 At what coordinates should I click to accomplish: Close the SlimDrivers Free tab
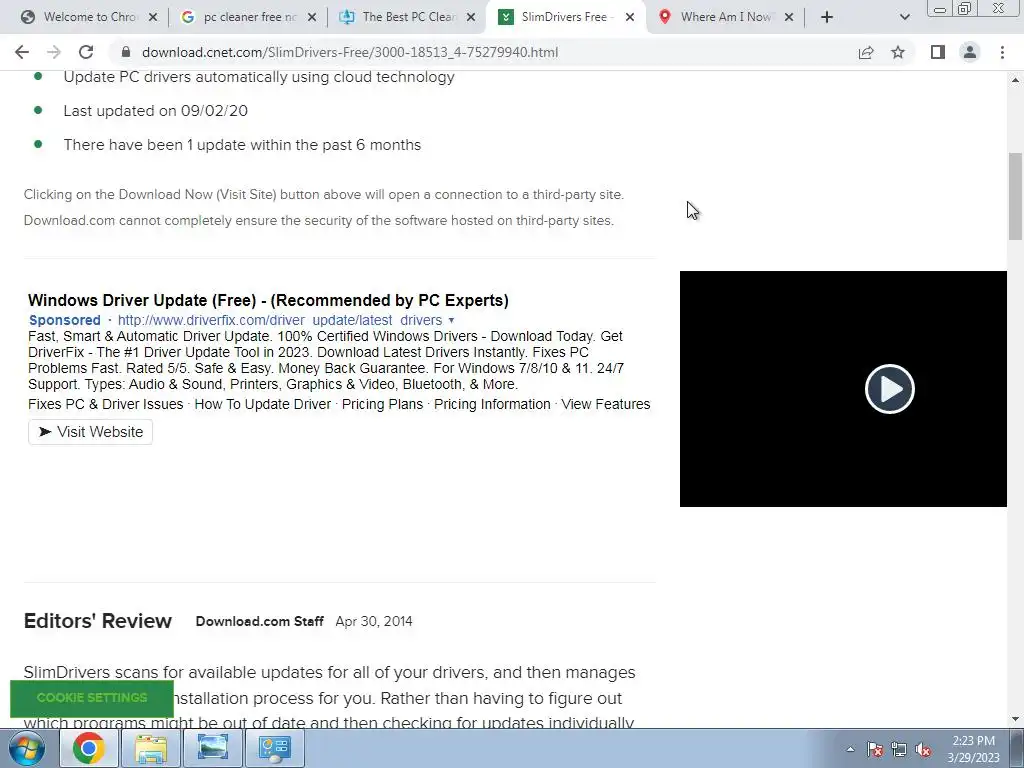[x=630, y=18]
